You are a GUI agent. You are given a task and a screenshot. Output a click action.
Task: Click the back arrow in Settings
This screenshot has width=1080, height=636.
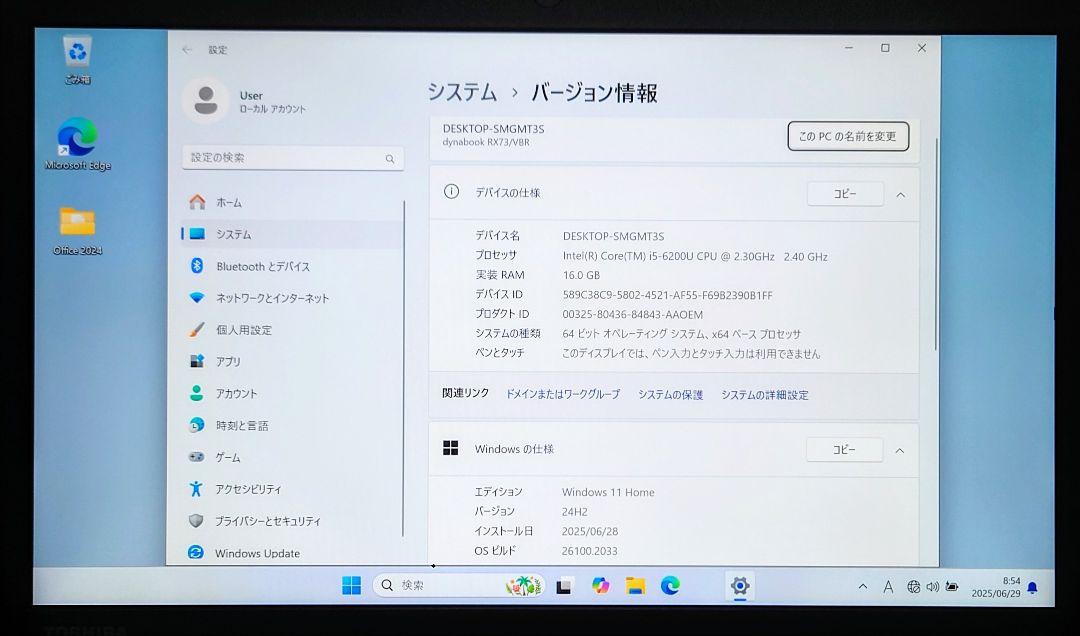(x=187, y=50)
